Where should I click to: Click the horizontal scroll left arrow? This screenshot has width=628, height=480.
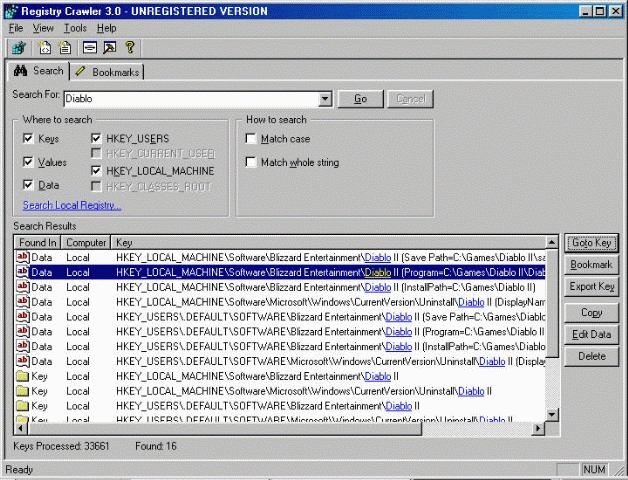coord(21,428)
